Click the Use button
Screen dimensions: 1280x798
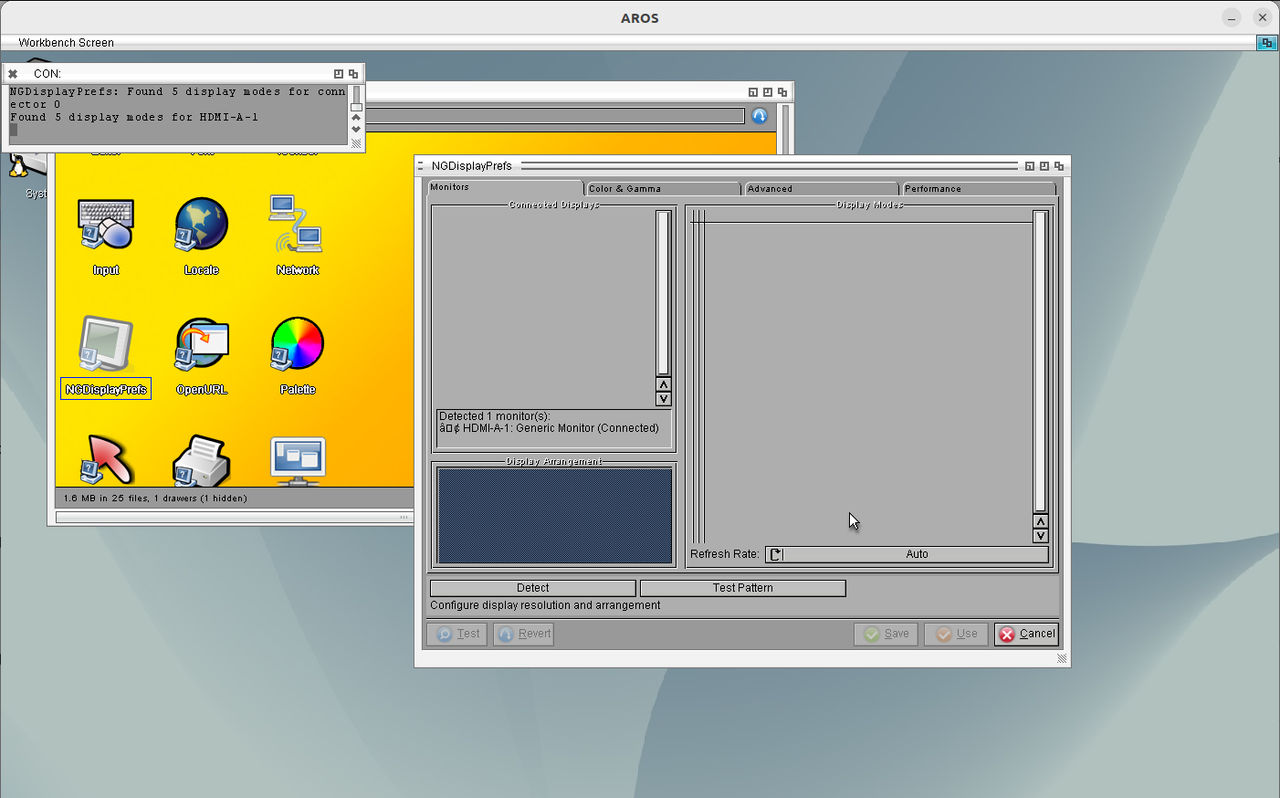pos(956,634)
